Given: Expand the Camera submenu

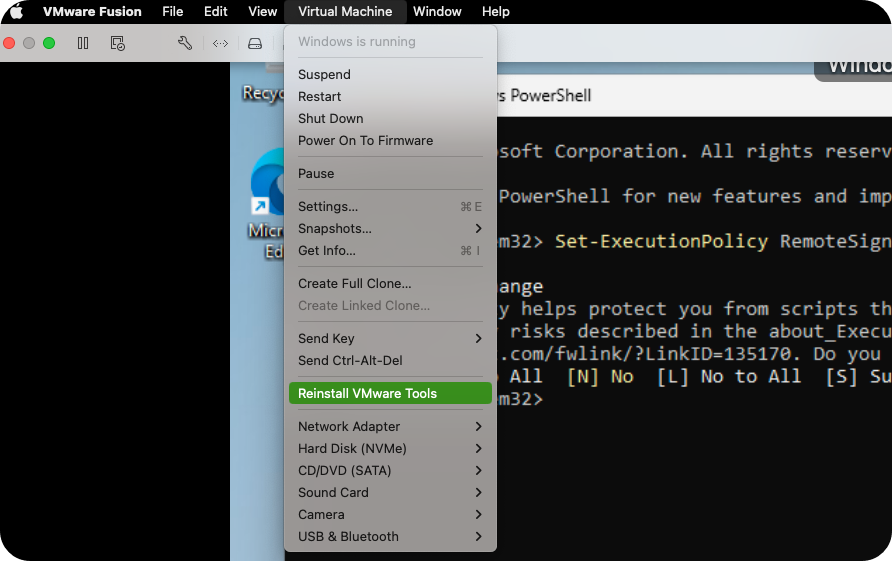Looking at the screenshot, I should (390, 514).
